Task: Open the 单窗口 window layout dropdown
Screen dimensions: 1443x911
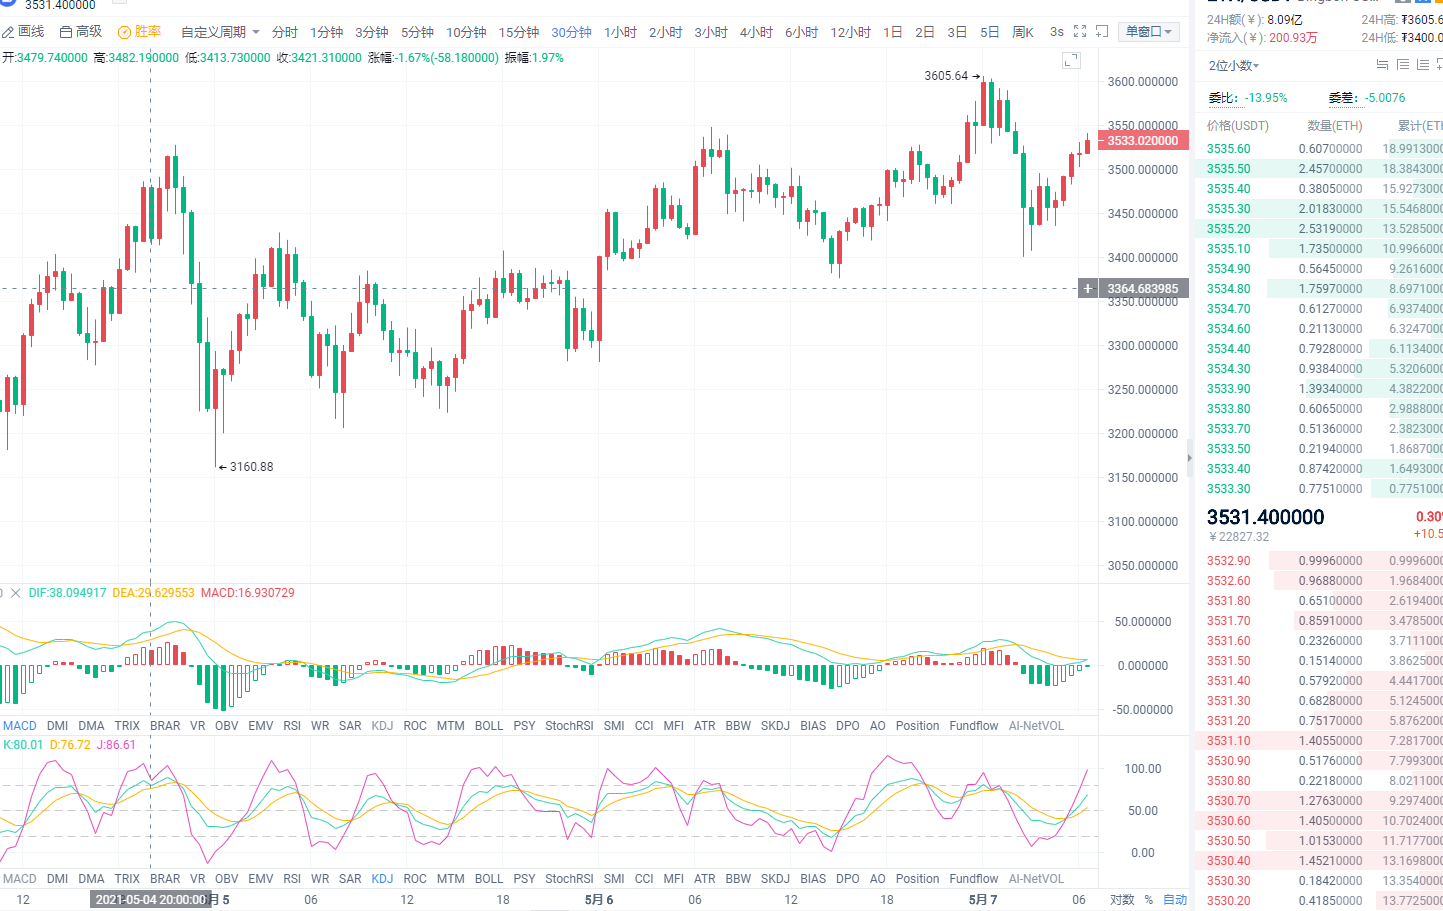Action: click(x=1148, y=32)
